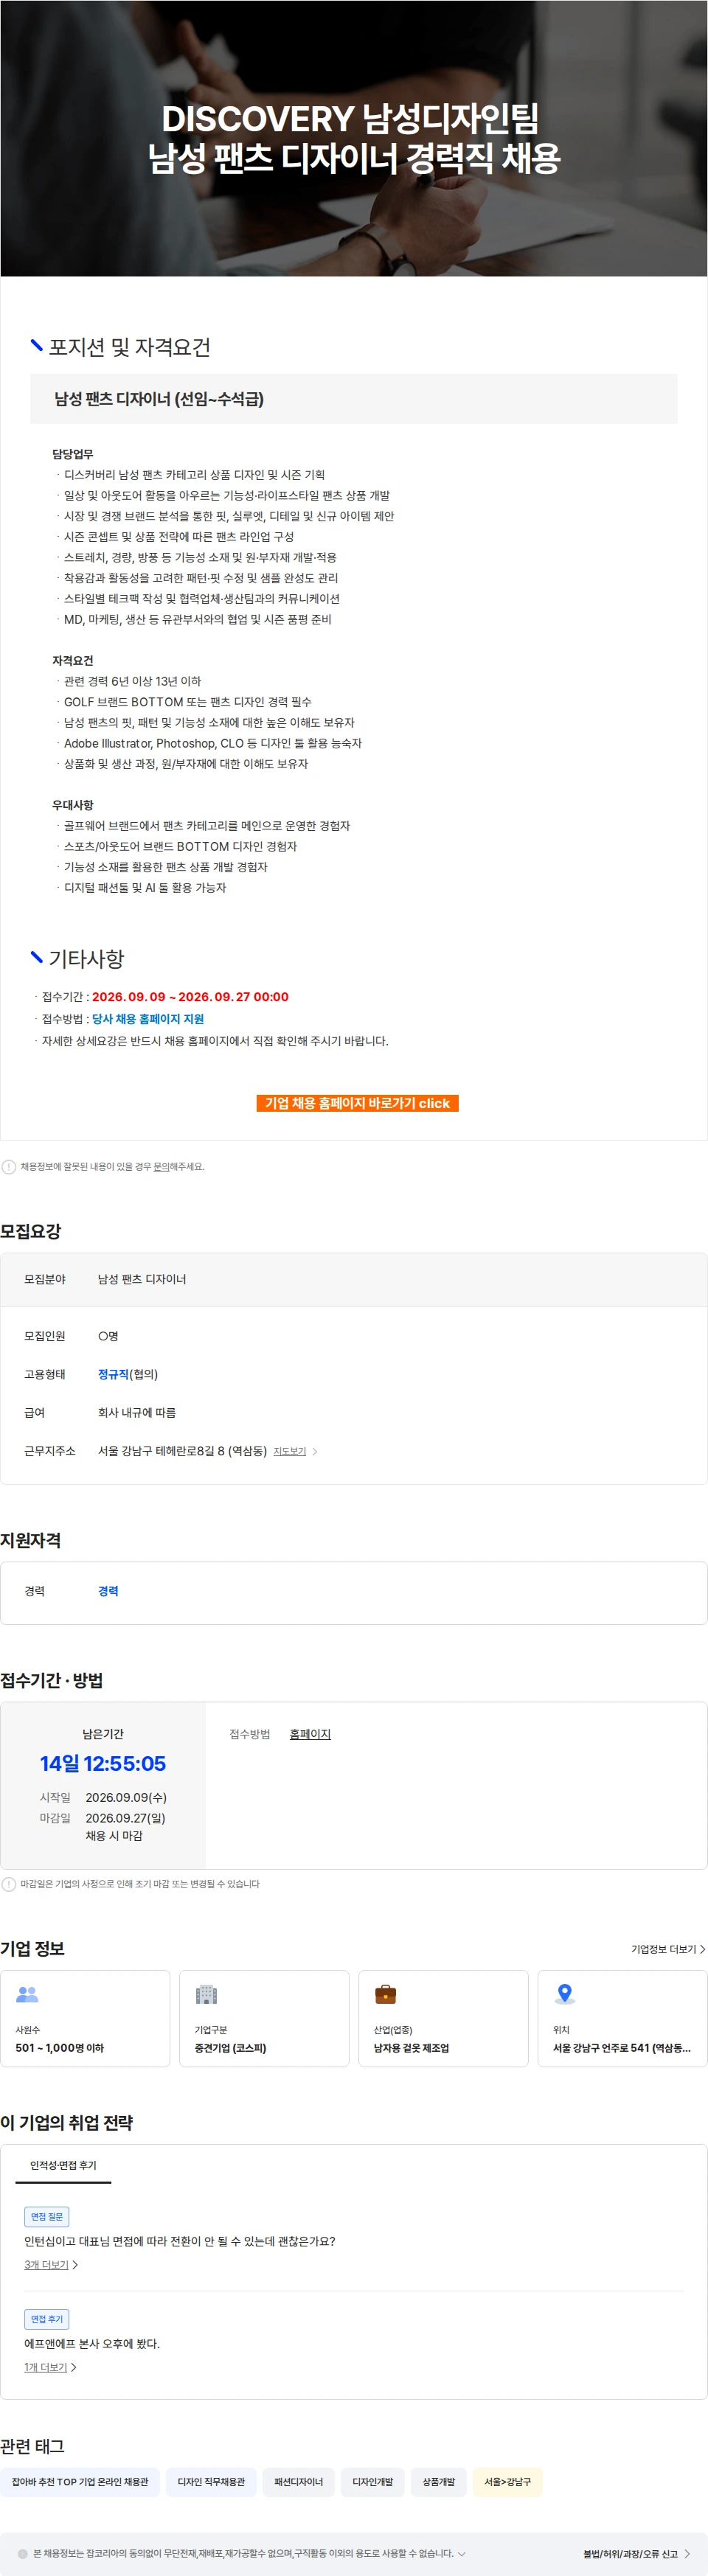Click the 산업(업종) card showing 남자용 겉옷 제조업
Image resolution: width=708 pixels, height=2576 pixels.
coord(443,2018)
